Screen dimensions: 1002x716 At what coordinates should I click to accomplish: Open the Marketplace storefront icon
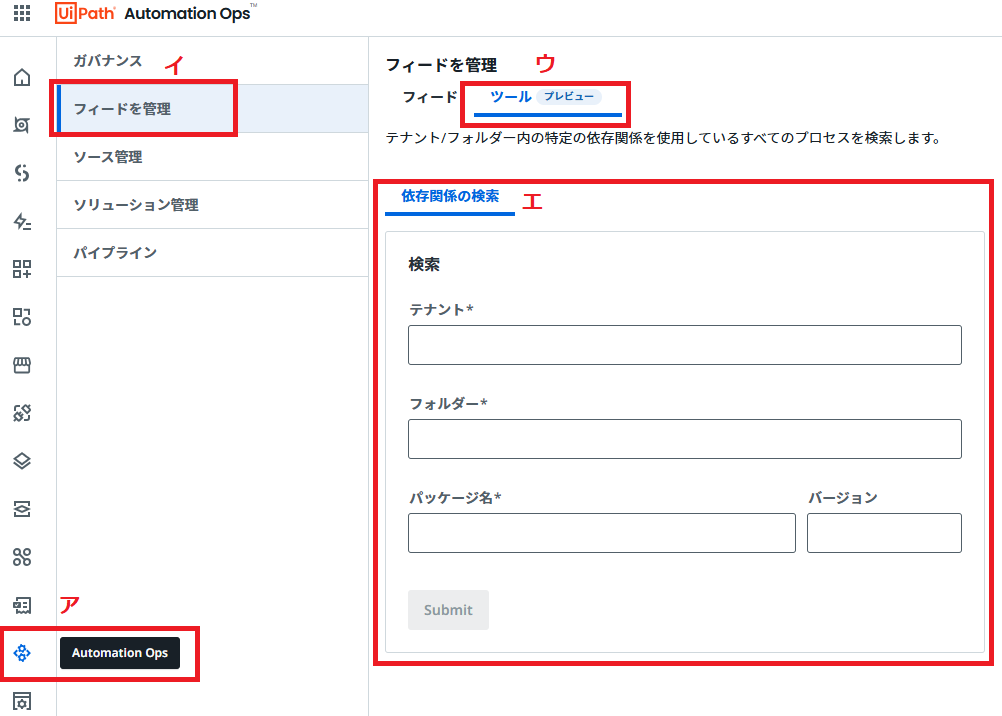(x=22, y=365)
